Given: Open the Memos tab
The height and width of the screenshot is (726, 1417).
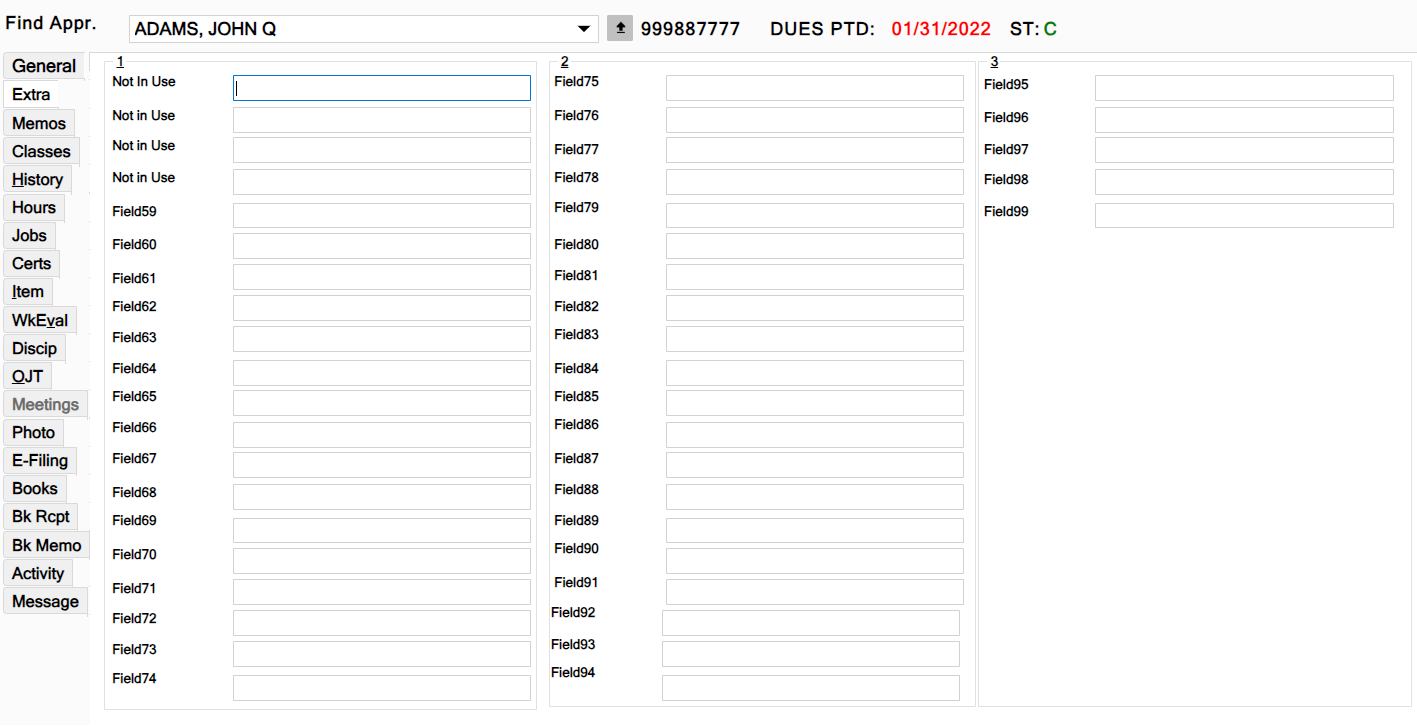Looking at the screenshot, I should click(39, 123).
